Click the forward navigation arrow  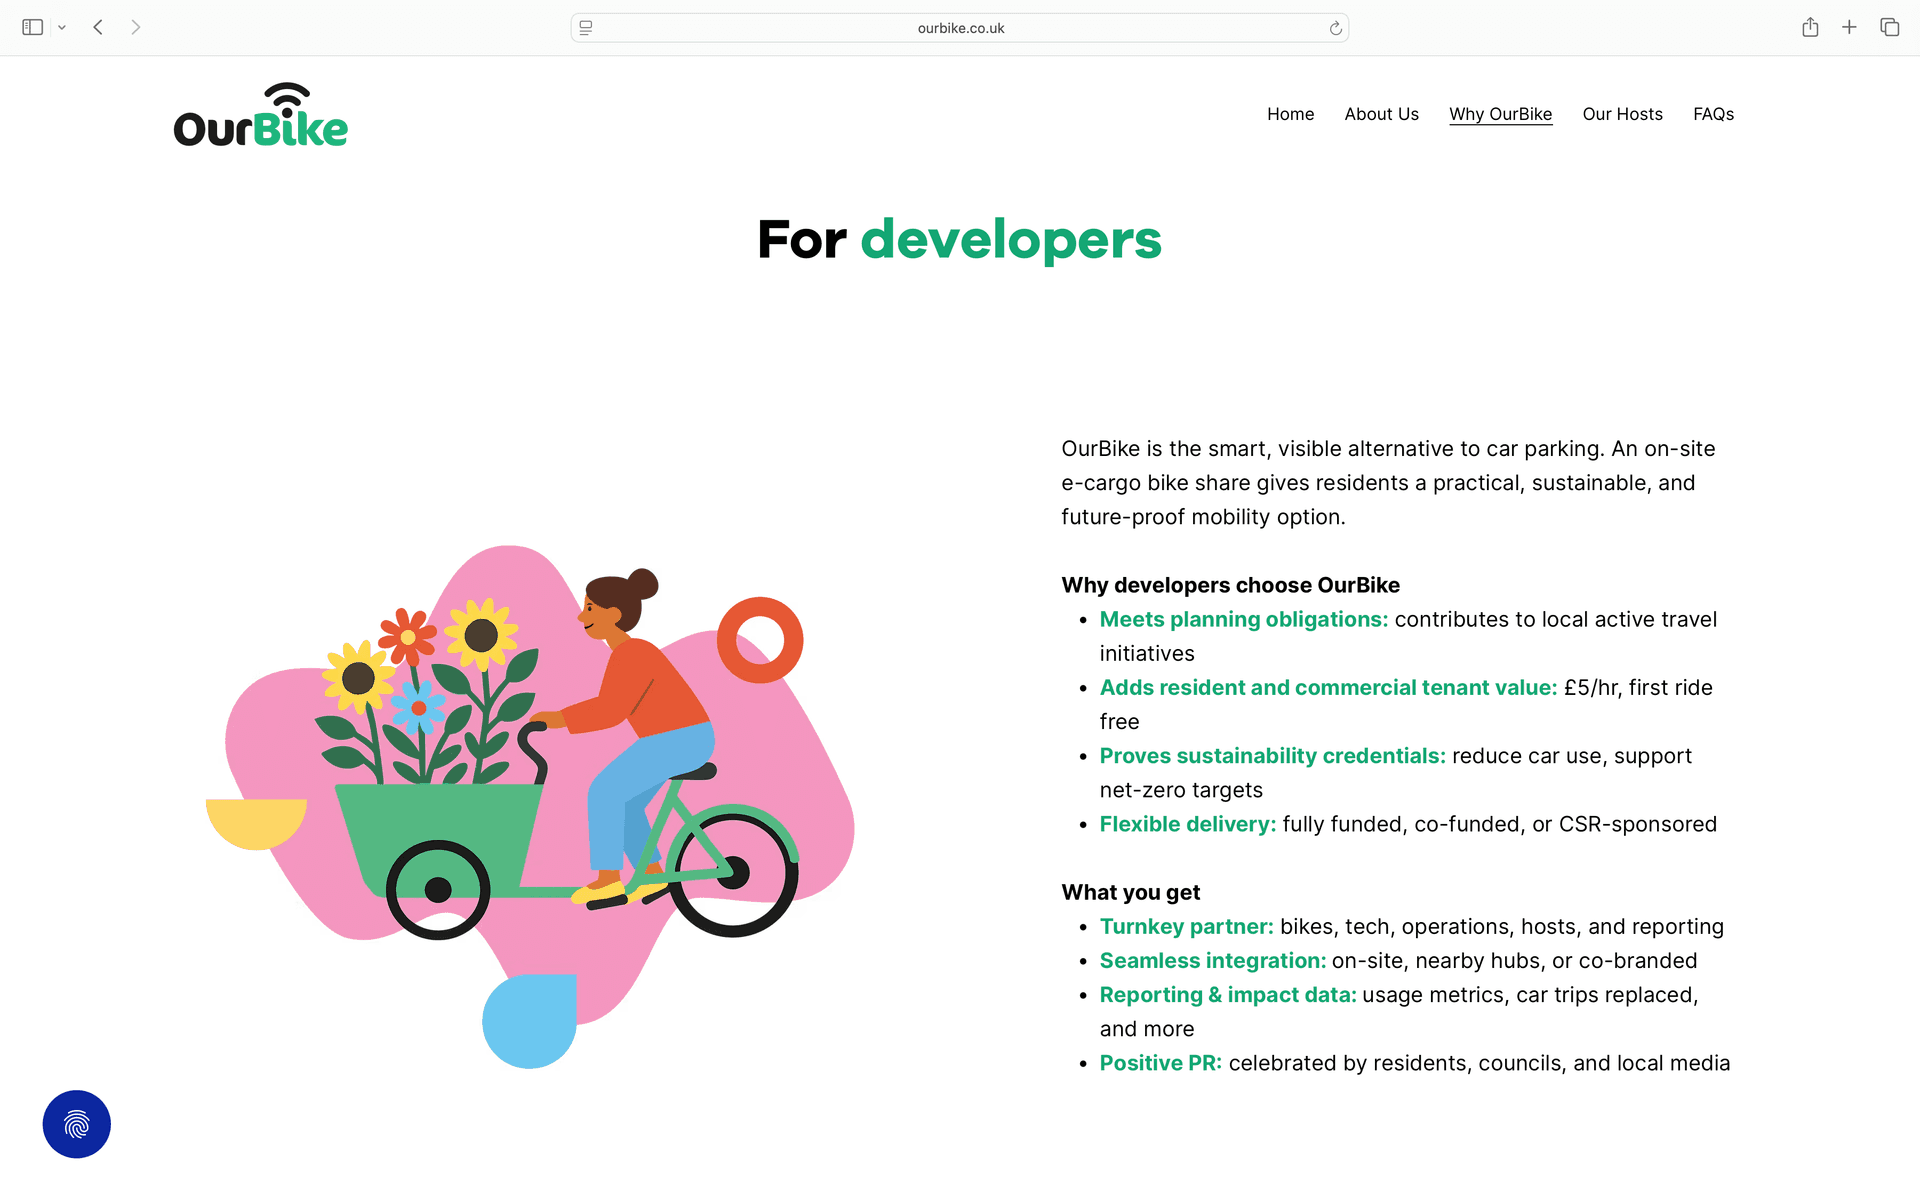tap(136, 27)
